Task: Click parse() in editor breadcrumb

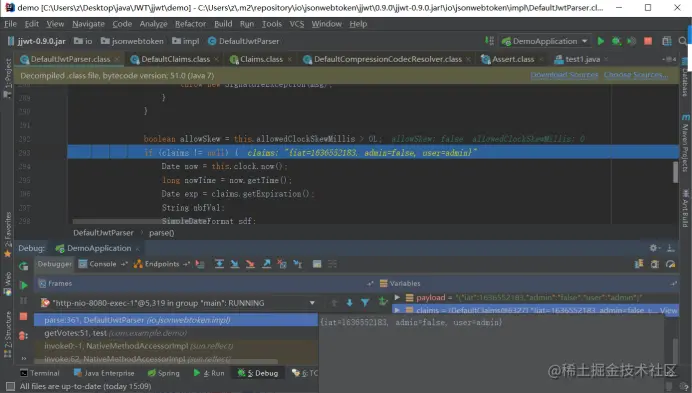Action: tap(162, 233)
